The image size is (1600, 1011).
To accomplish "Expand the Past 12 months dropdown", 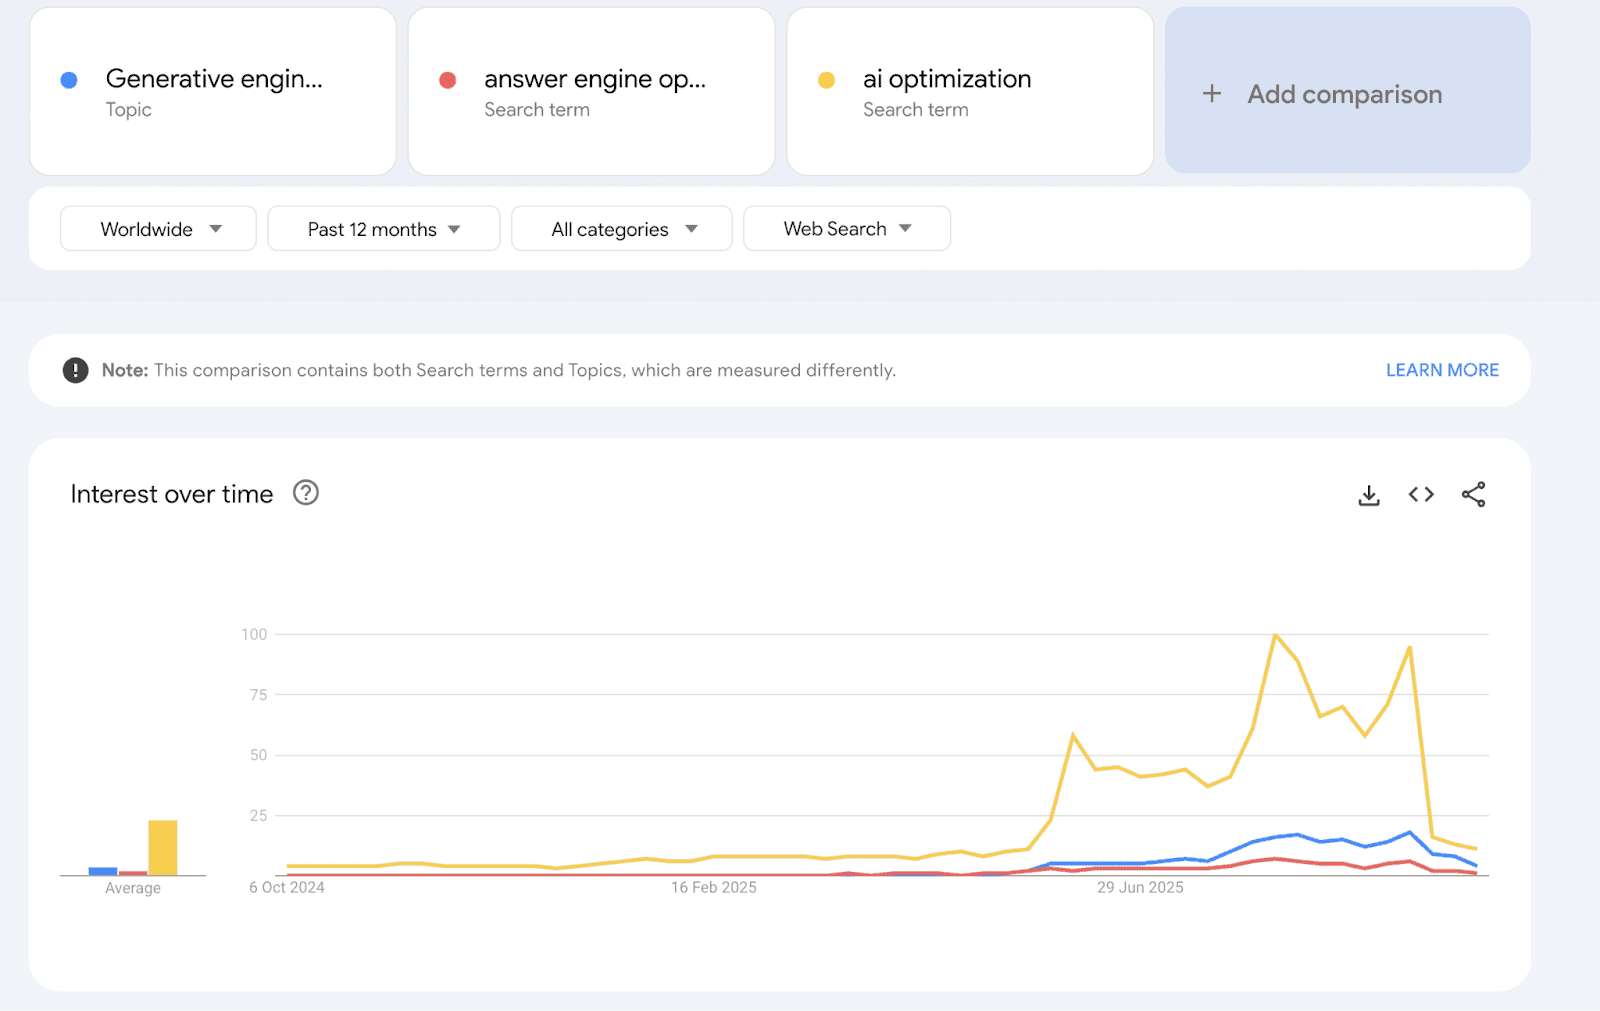I will coord(383,229).
